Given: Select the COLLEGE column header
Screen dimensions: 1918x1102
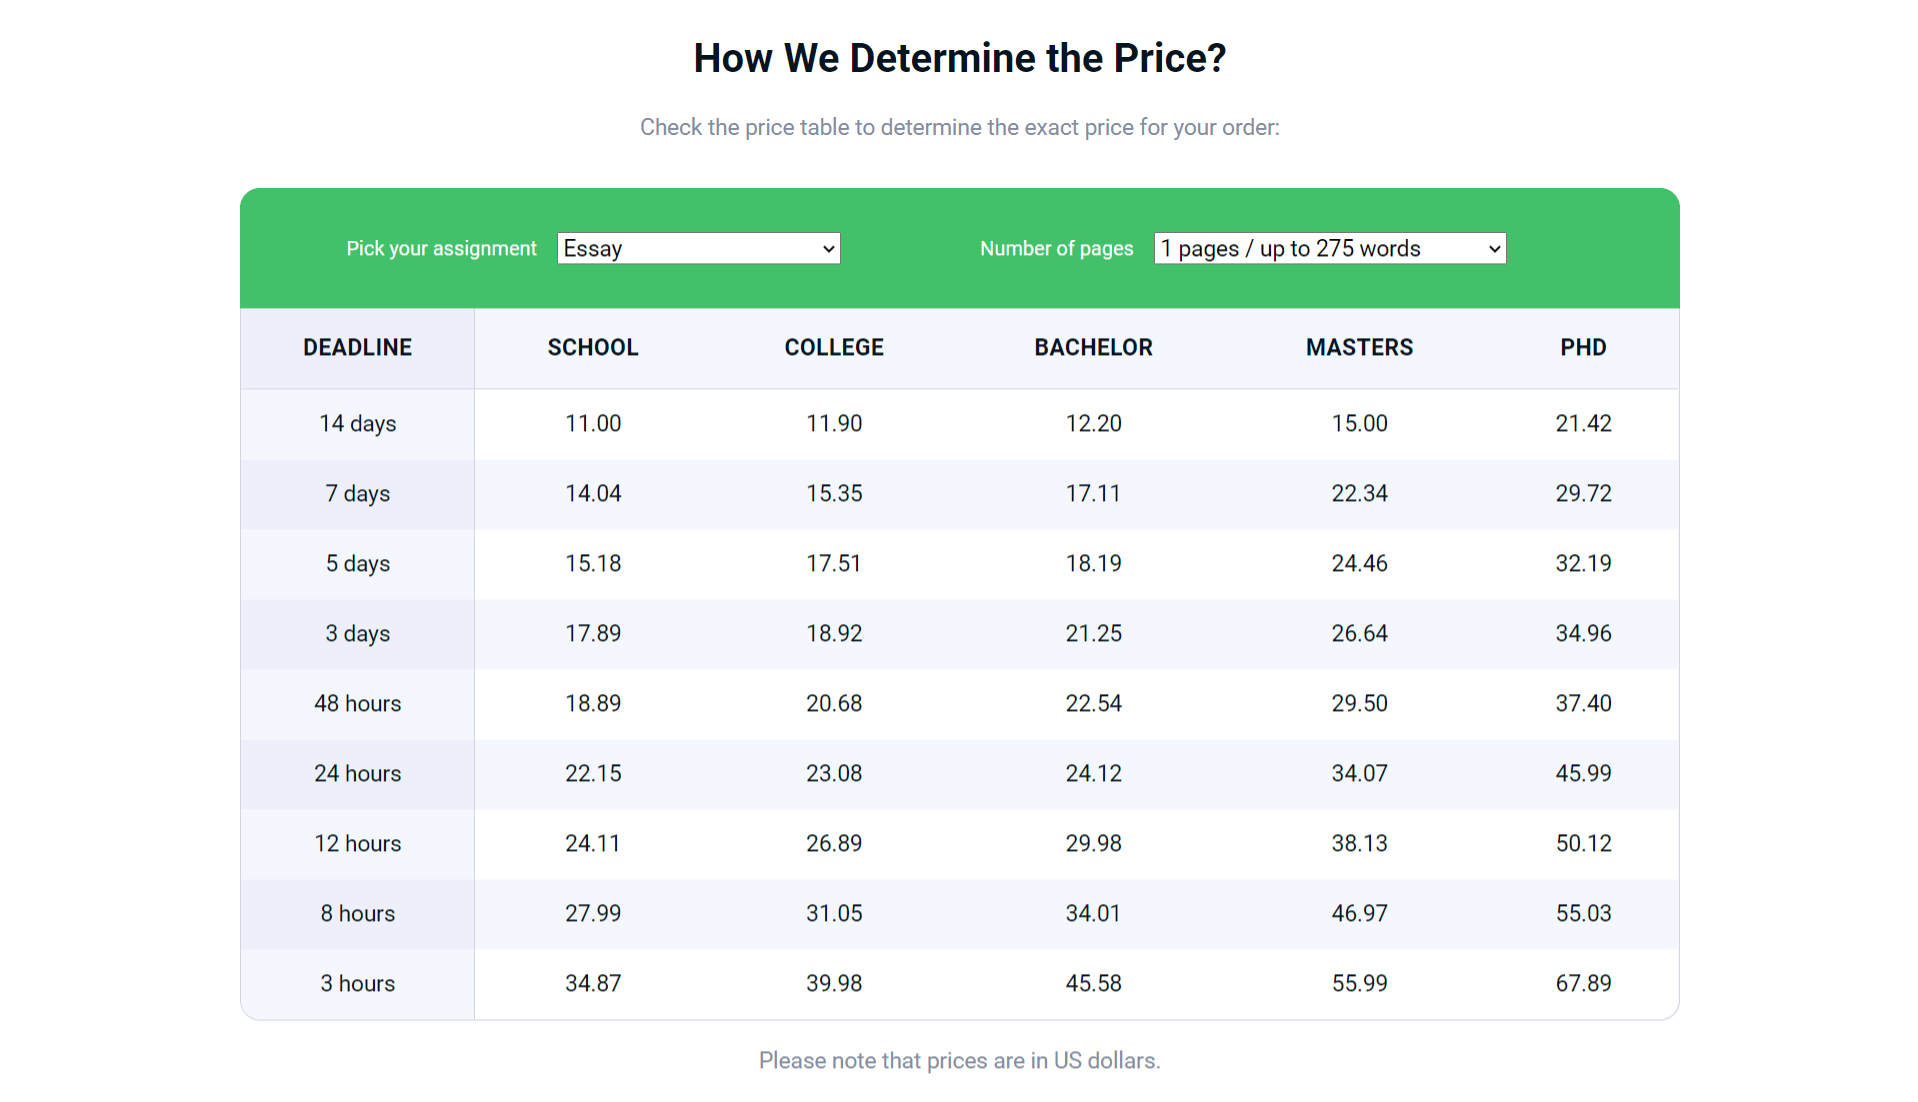Looking at the screenshot, I should click(834, 347).
